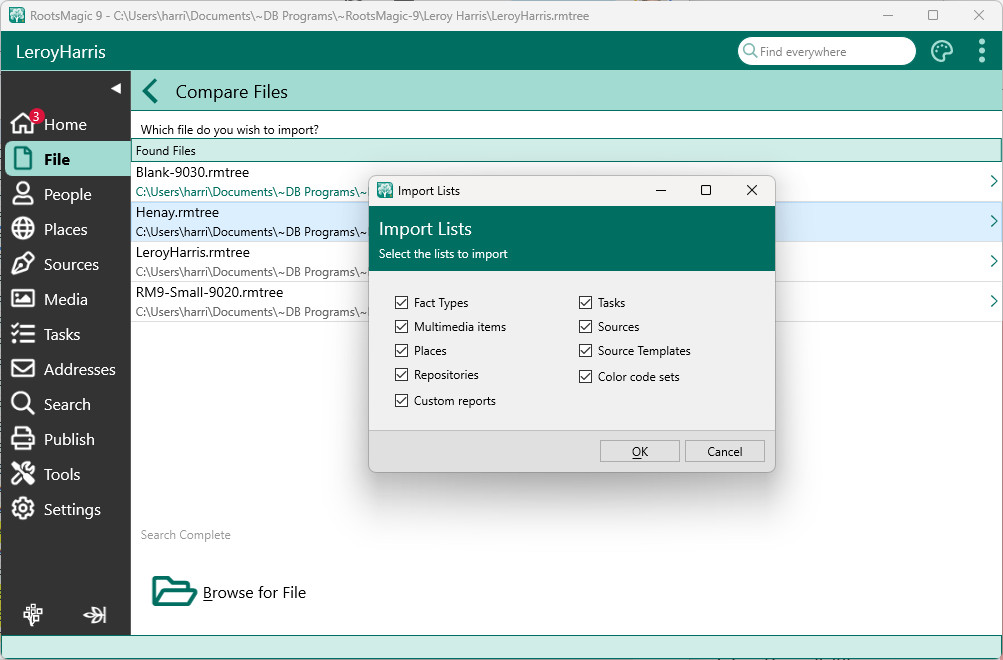The height and width of the screenshot is (660, 1003).
Task: Click the Browse for File folder icon
Action: point(174,592)
